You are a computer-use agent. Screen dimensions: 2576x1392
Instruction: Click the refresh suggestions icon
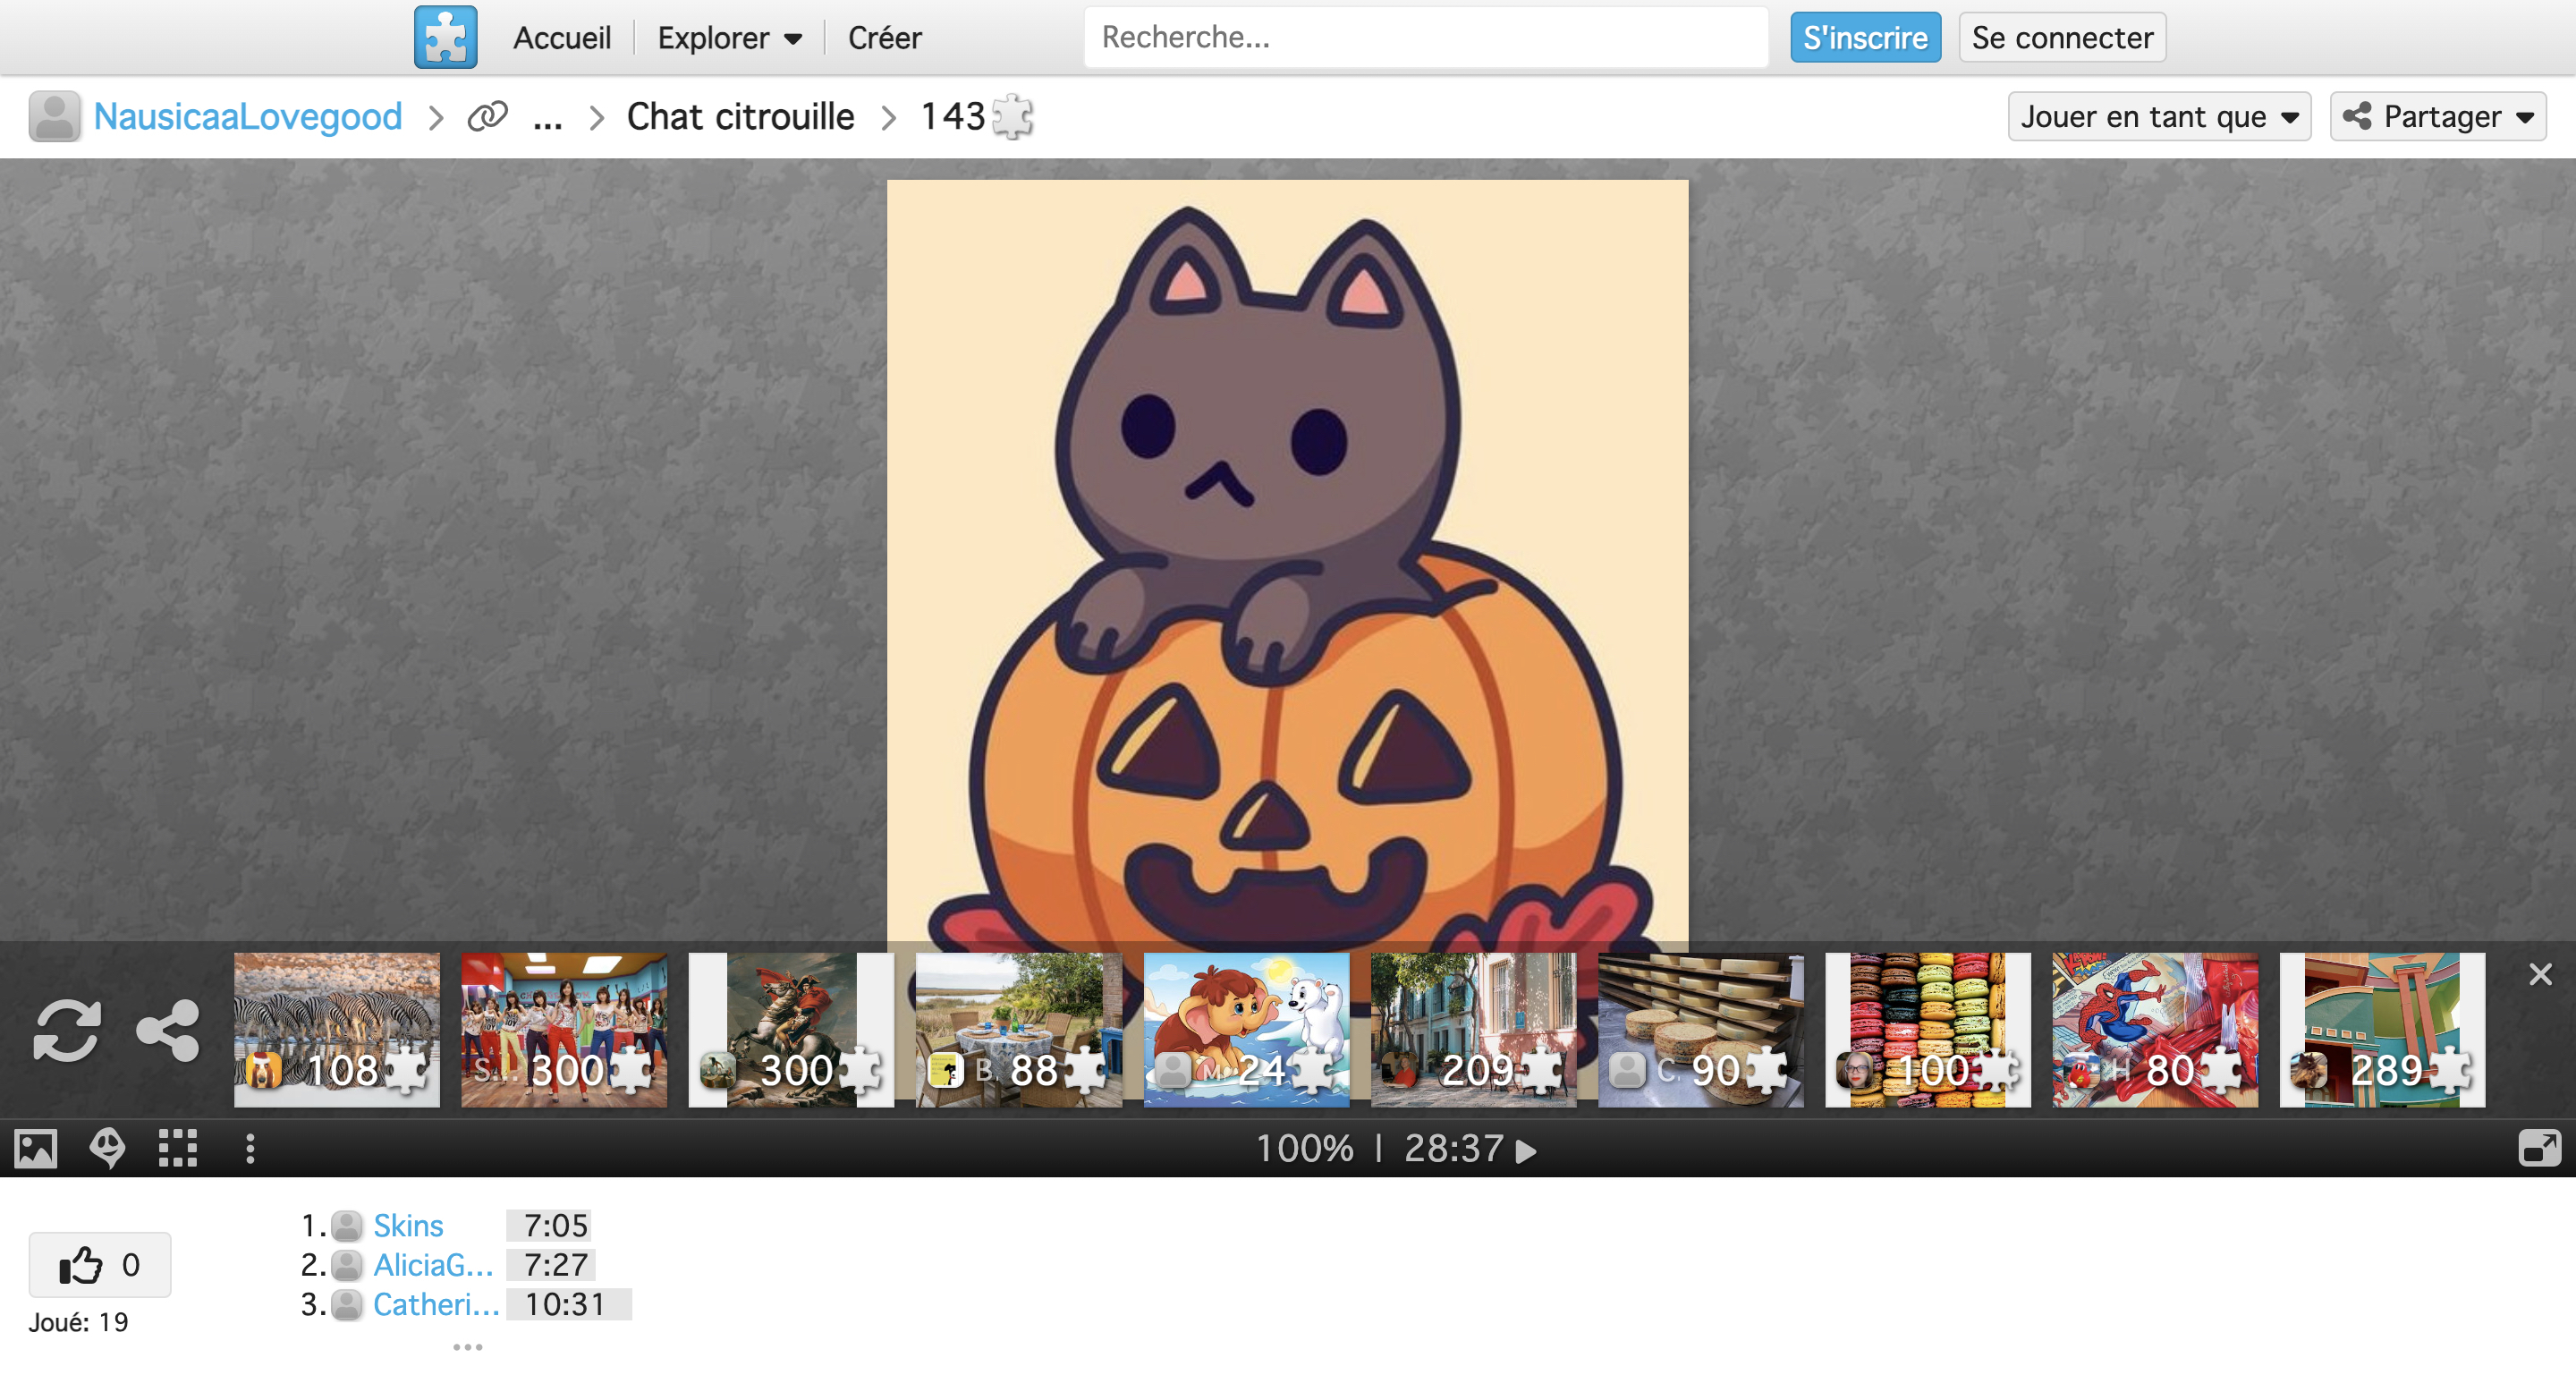(67, 1029)
